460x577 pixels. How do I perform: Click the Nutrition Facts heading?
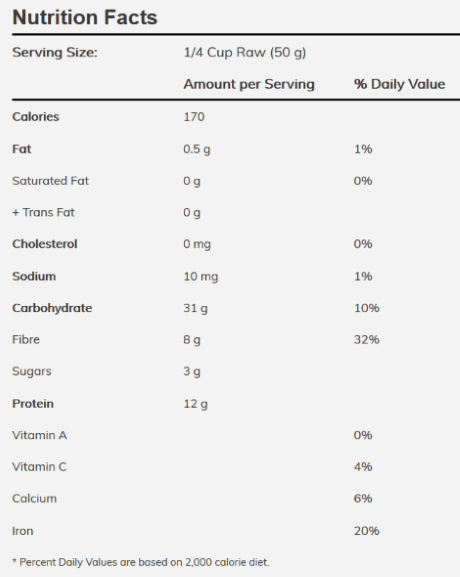(85, 17)
